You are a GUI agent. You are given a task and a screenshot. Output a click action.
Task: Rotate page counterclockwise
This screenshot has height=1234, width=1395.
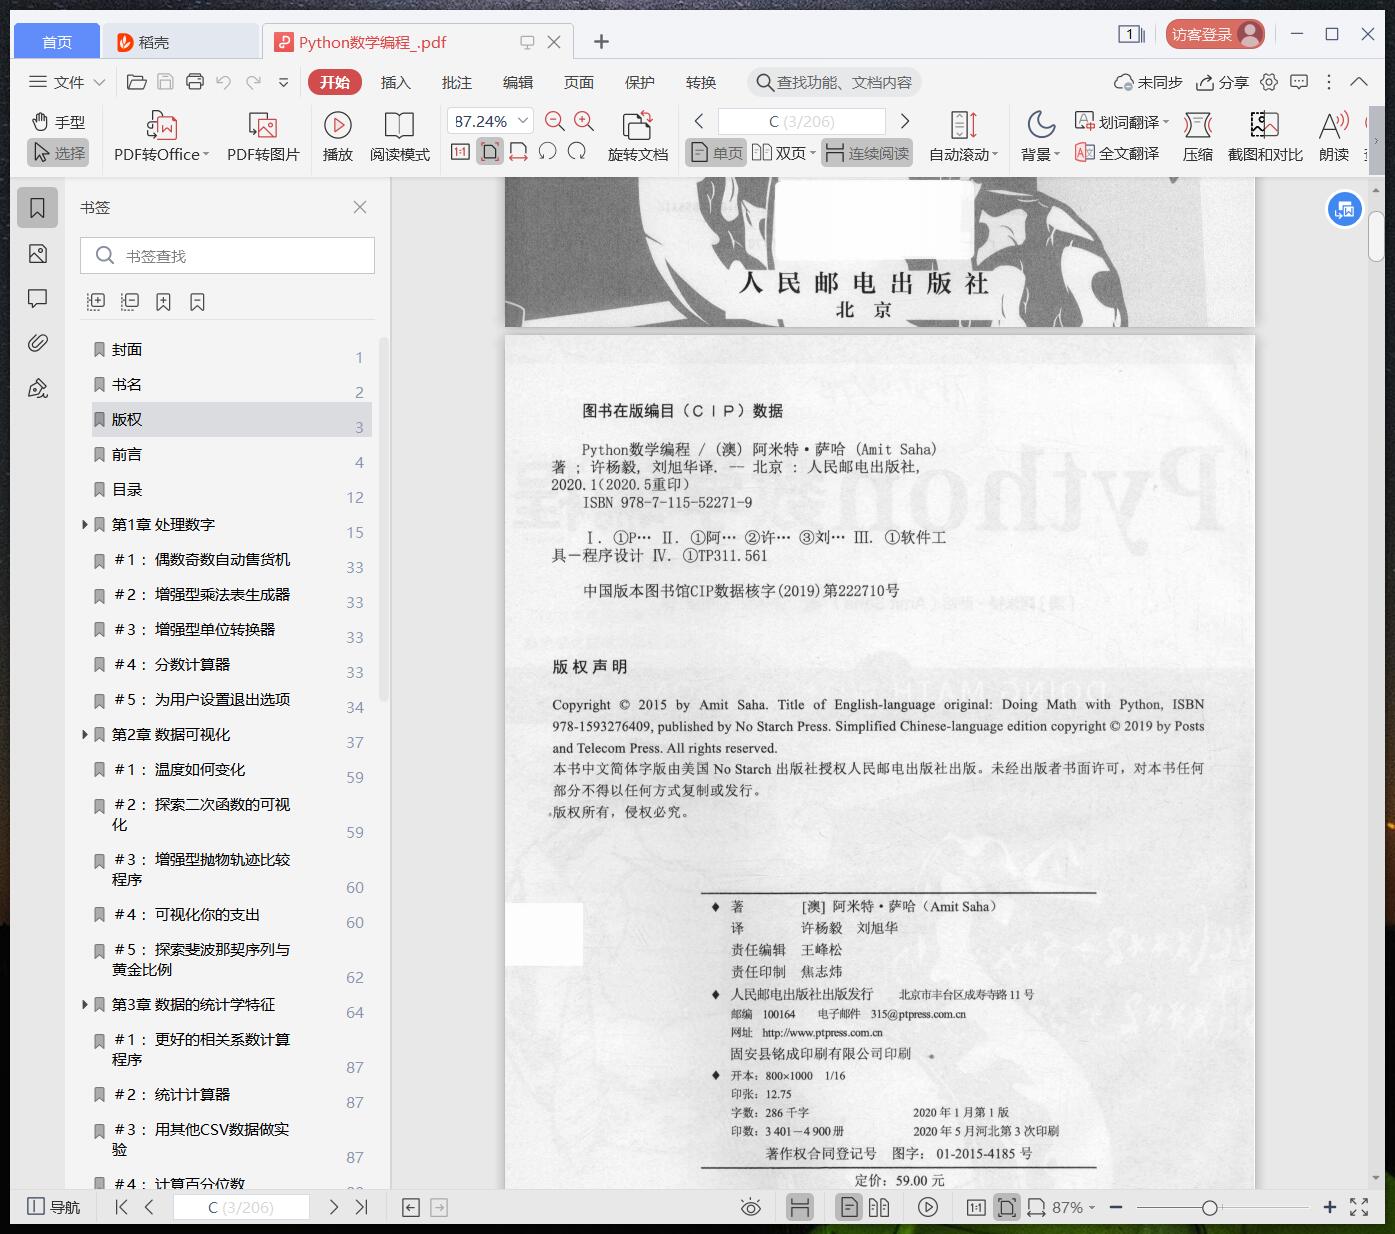click(x=547, y=152)
